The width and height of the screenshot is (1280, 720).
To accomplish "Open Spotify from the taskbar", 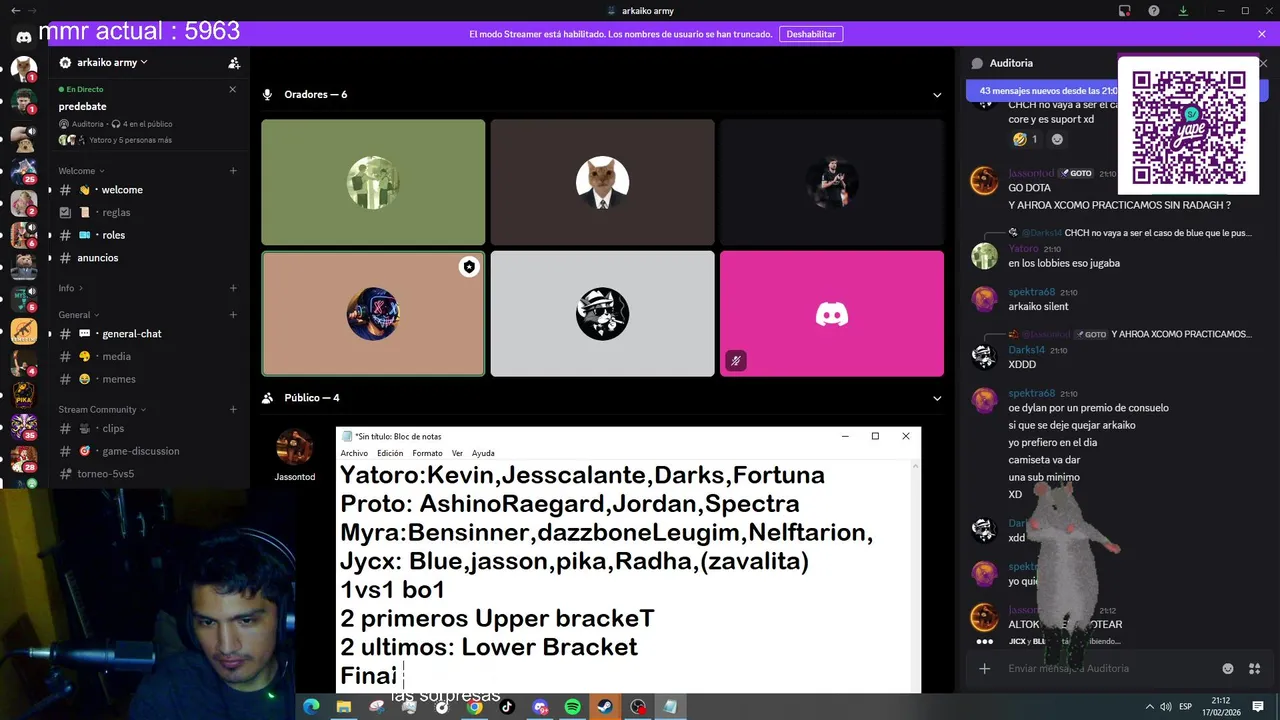I will pyautogui.click(x=572, y=707).
